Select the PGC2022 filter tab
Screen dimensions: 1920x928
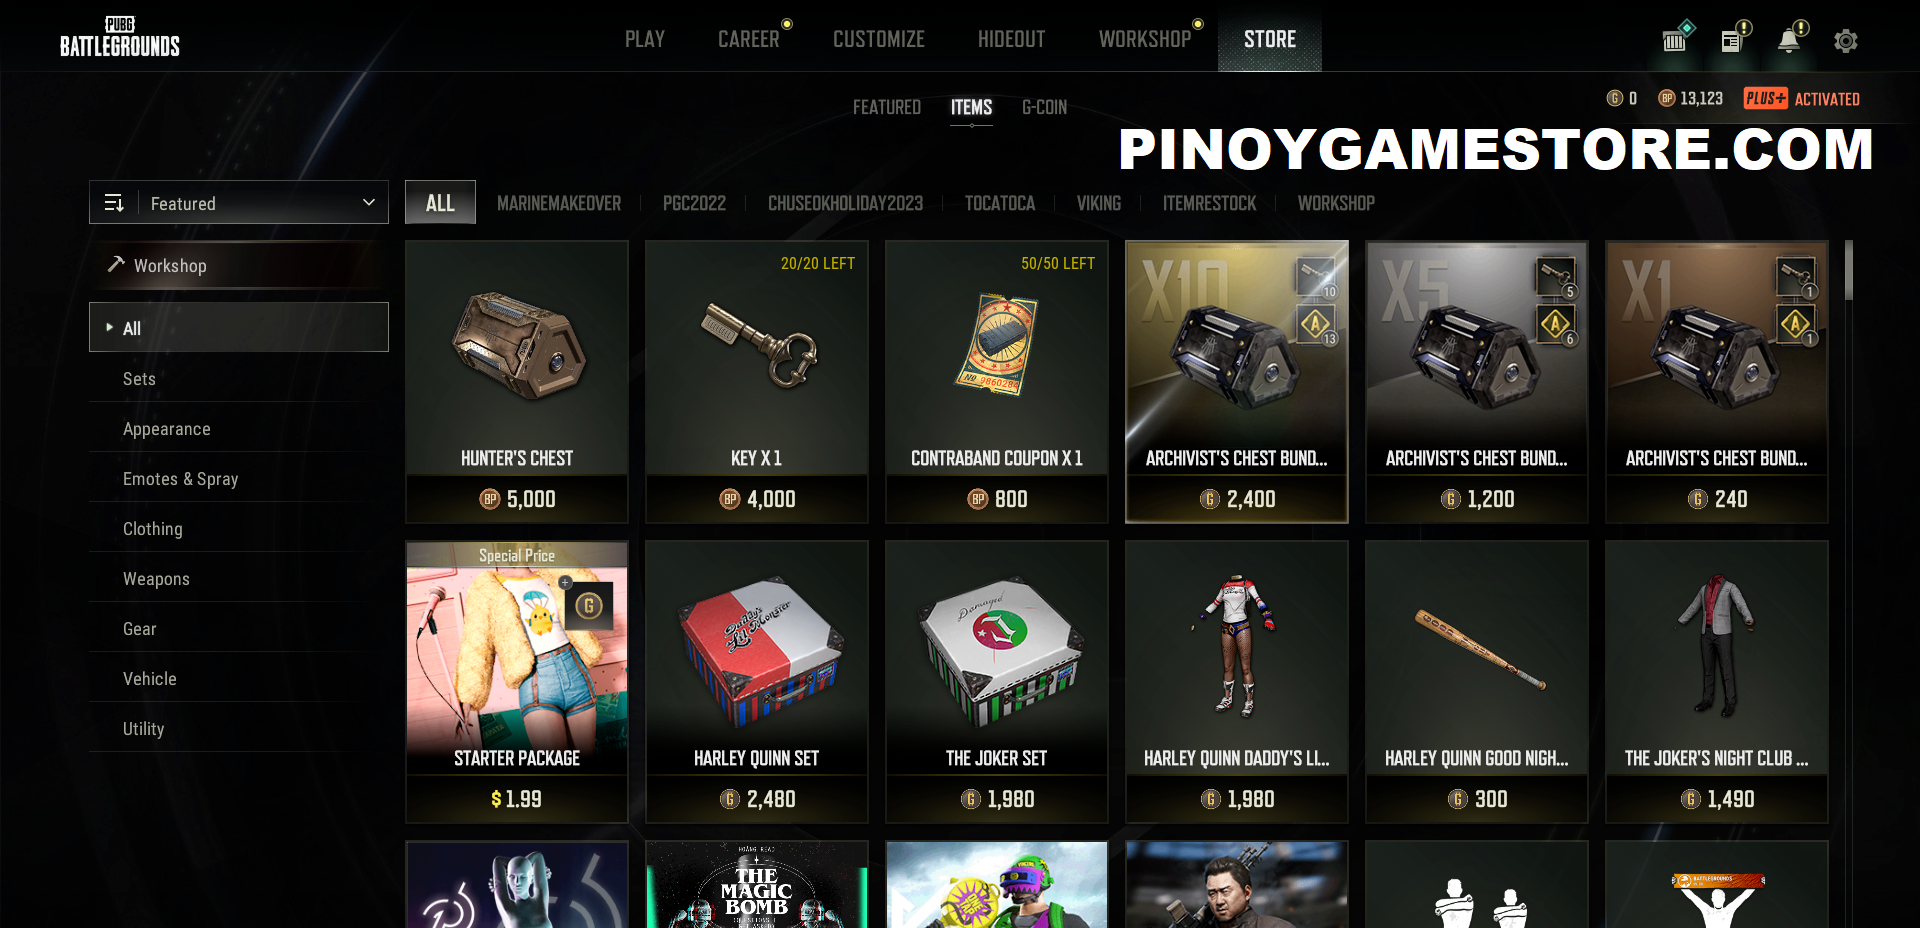pos(694,203)
